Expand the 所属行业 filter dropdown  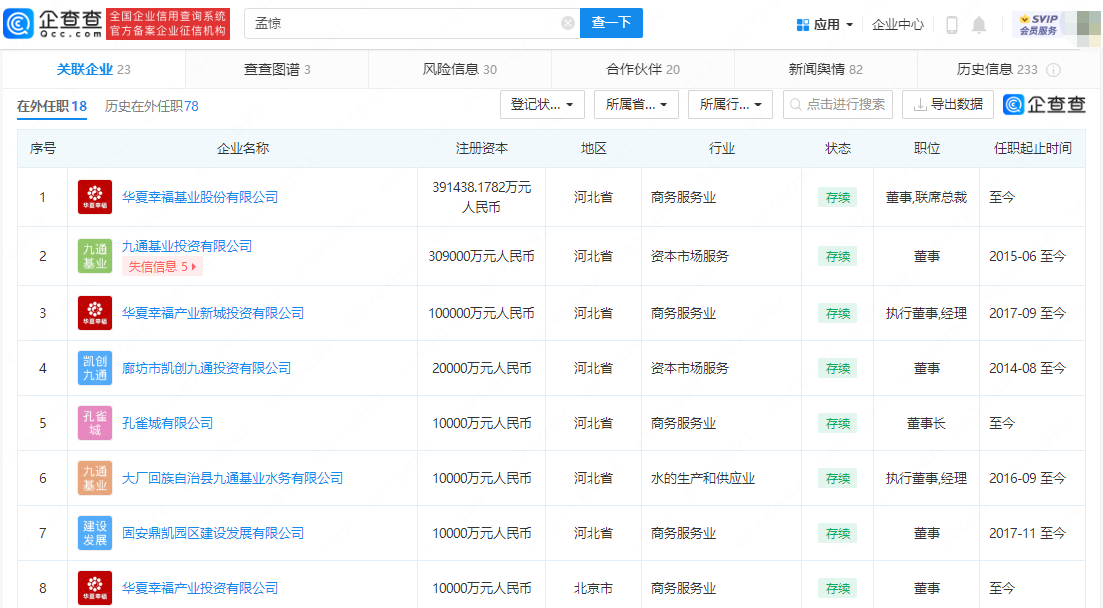click(730, 104)
